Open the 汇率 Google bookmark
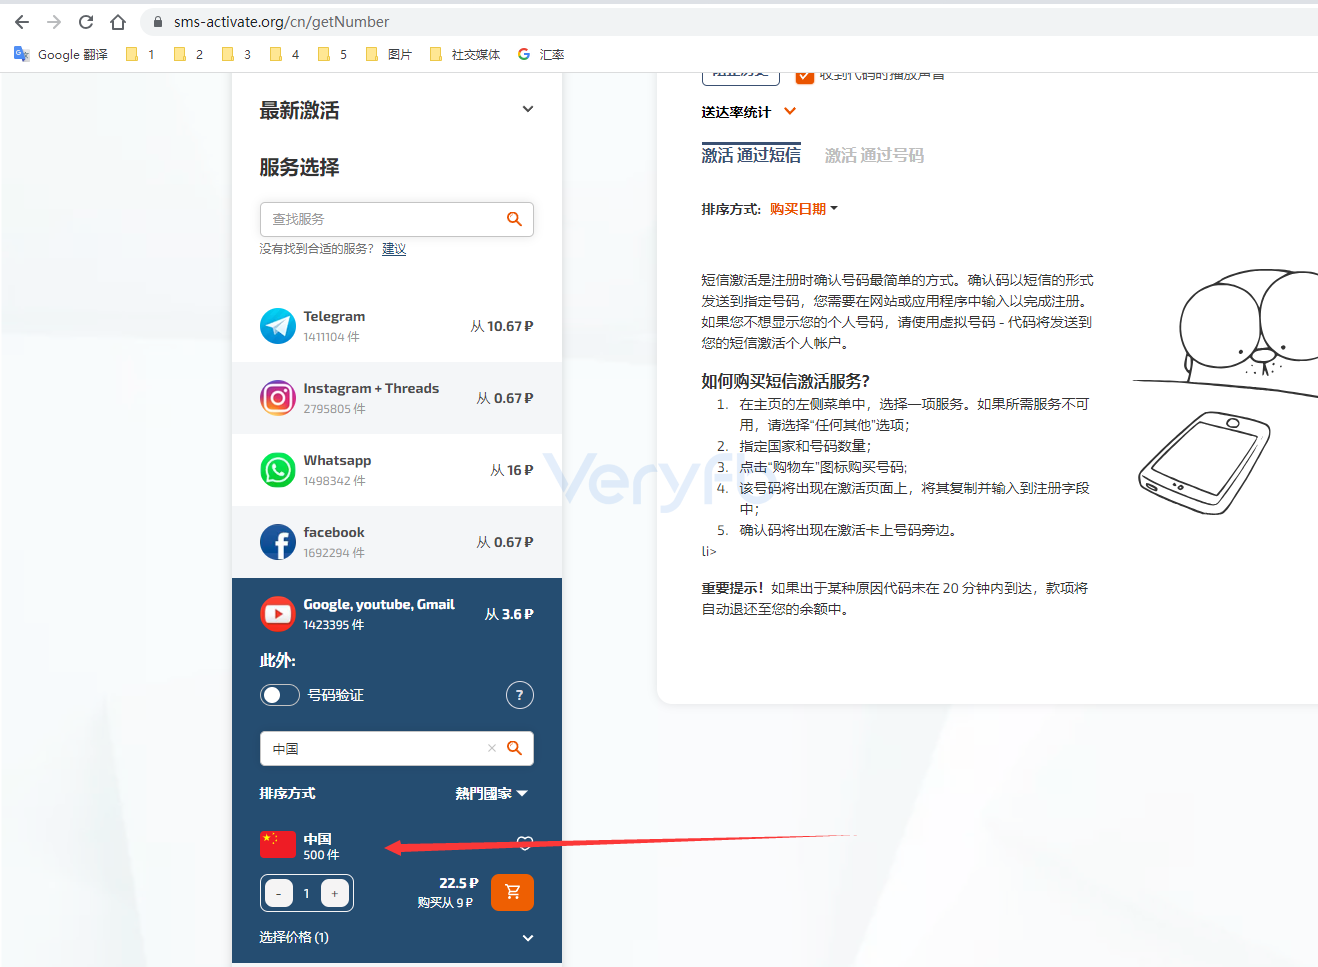Viewport: 1318px width, 967px height. coord(541,54)
